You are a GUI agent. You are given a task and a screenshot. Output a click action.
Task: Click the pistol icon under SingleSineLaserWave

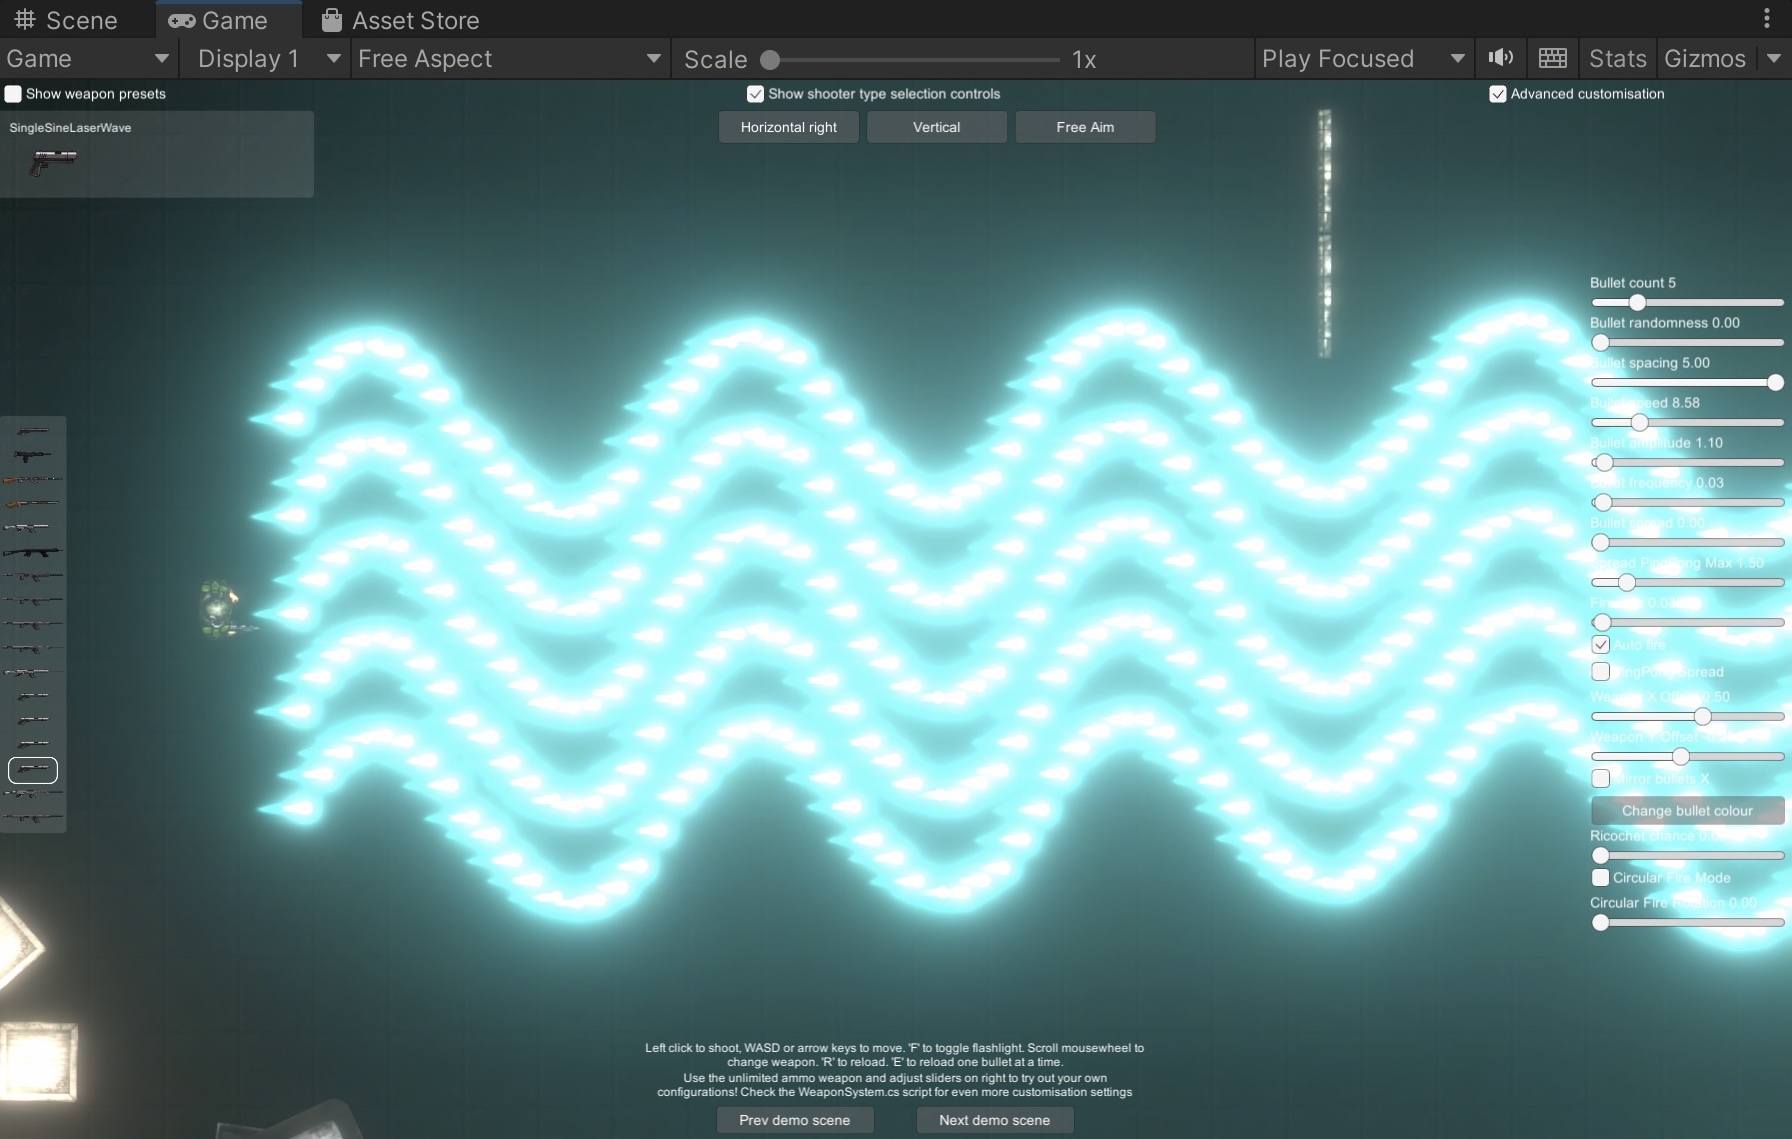tap(53, 160)
